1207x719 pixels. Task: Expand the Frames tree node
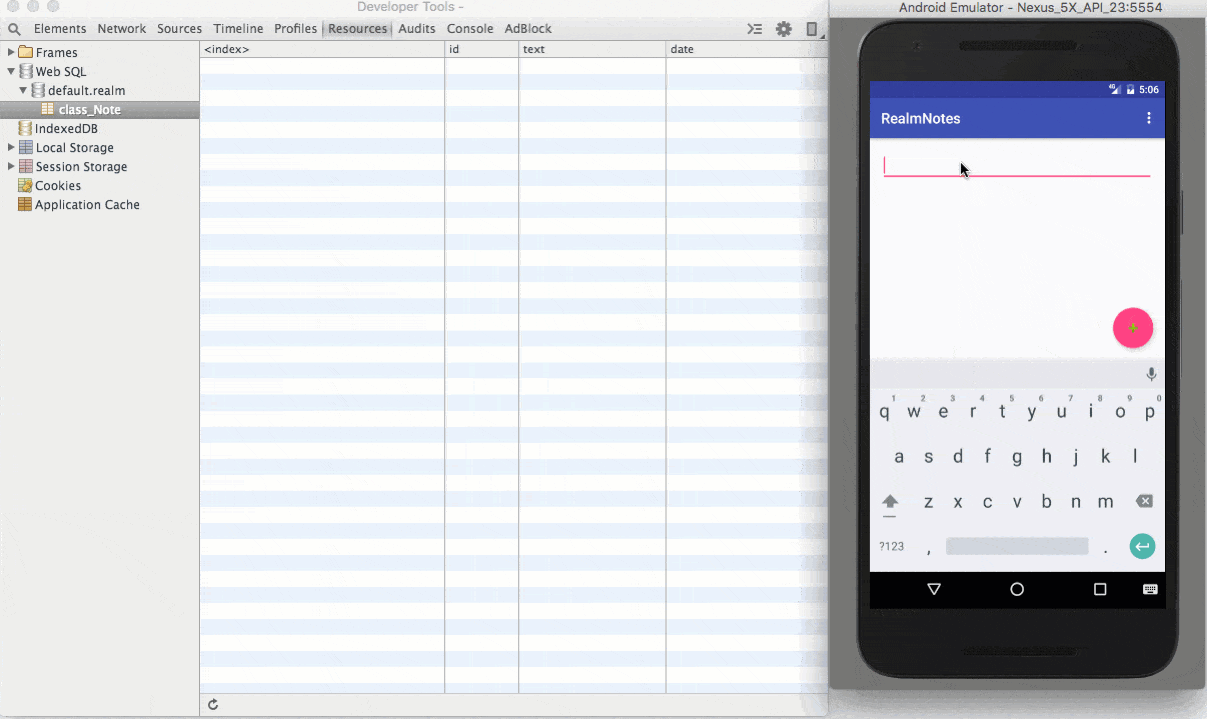coord(11,52)
